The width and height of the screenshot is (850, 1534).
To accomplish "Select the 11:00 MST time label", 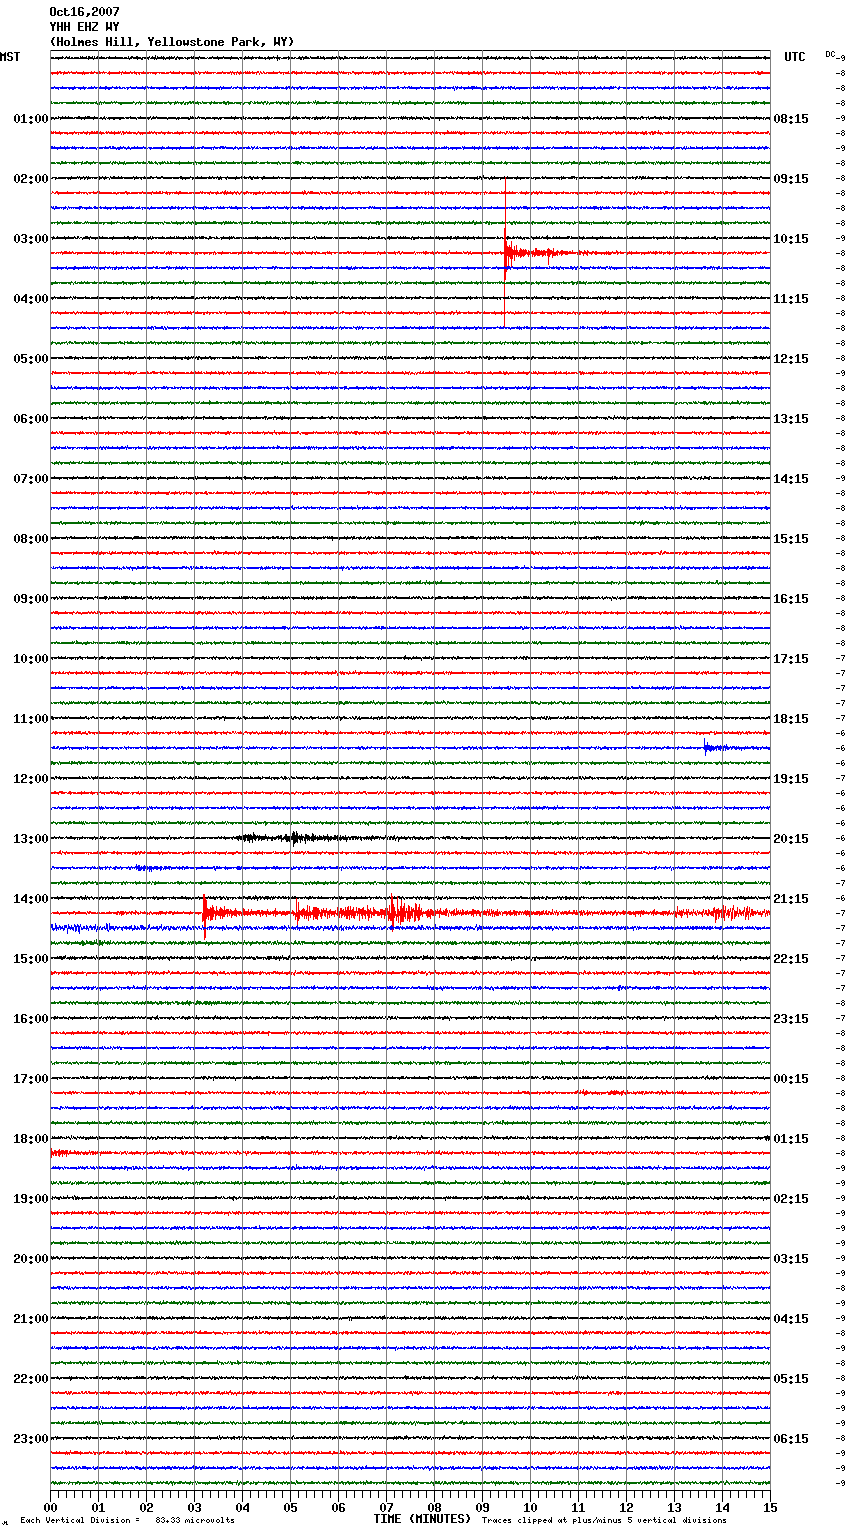I will [x=30, y=719].
